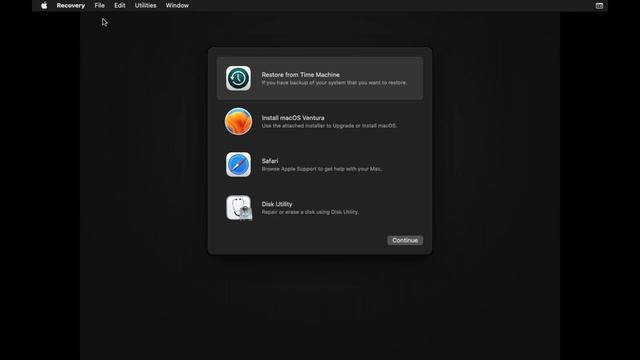Select 'Install macOS Ventura' title text
The height and width of the screenshot is (360, 640).
click(293, 118)
